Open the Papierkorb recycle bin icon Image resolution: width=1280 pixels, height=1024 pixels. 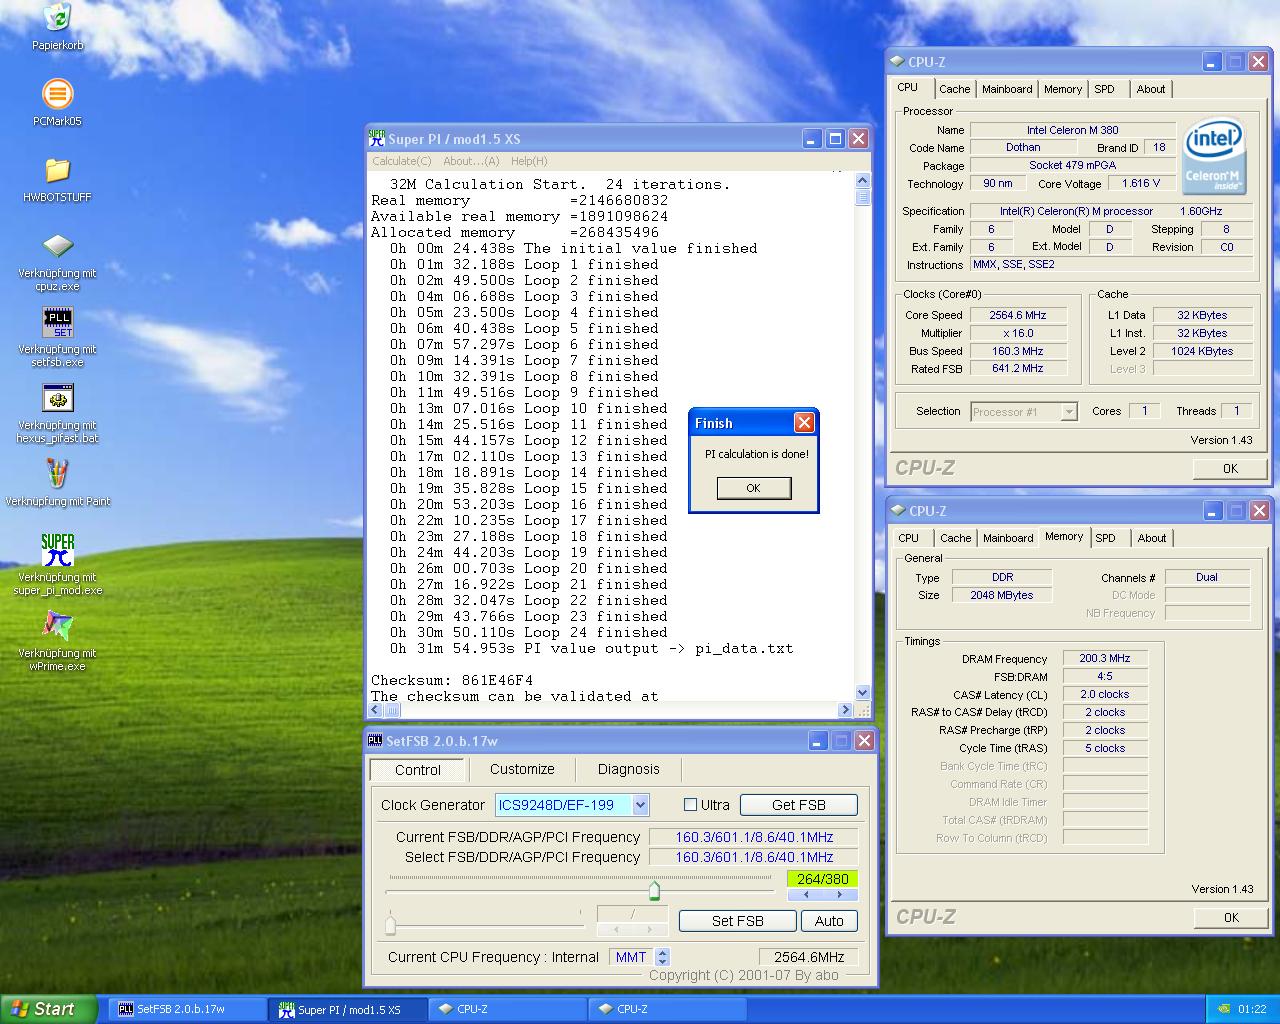coord(57,18)
